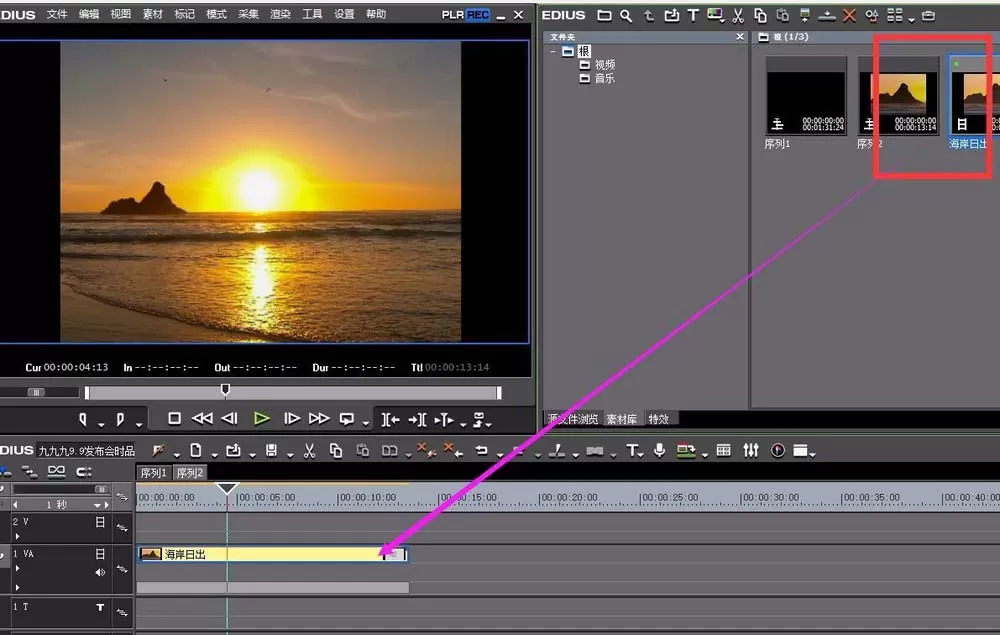Click the red X delete icon in bin toolbar
This screenshot has width=1000, height=635.
(849, 15)
